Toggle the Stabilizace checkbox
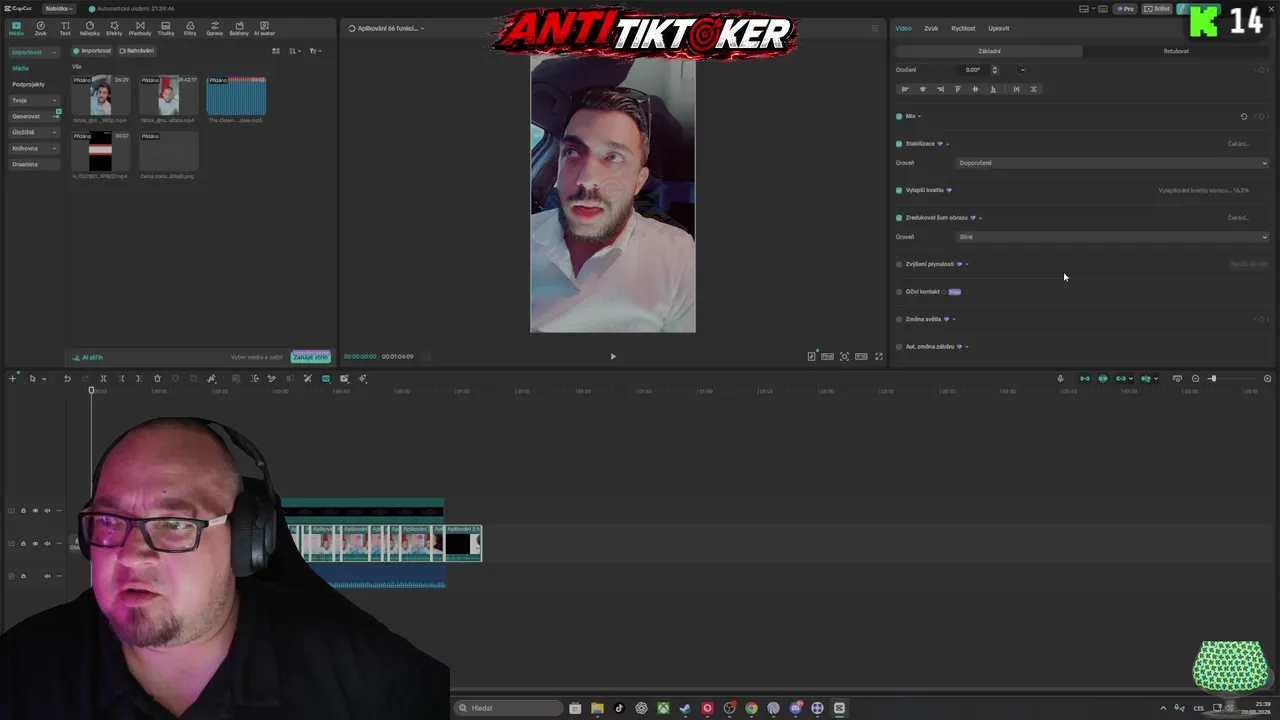The width and height of the screenshot is (1280, 720). [899, 144]
